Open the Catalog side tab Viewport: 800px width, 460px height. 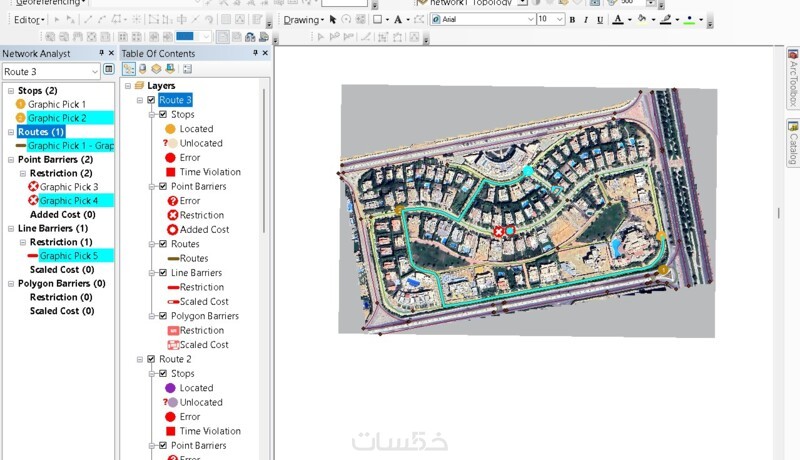[792, 142]
